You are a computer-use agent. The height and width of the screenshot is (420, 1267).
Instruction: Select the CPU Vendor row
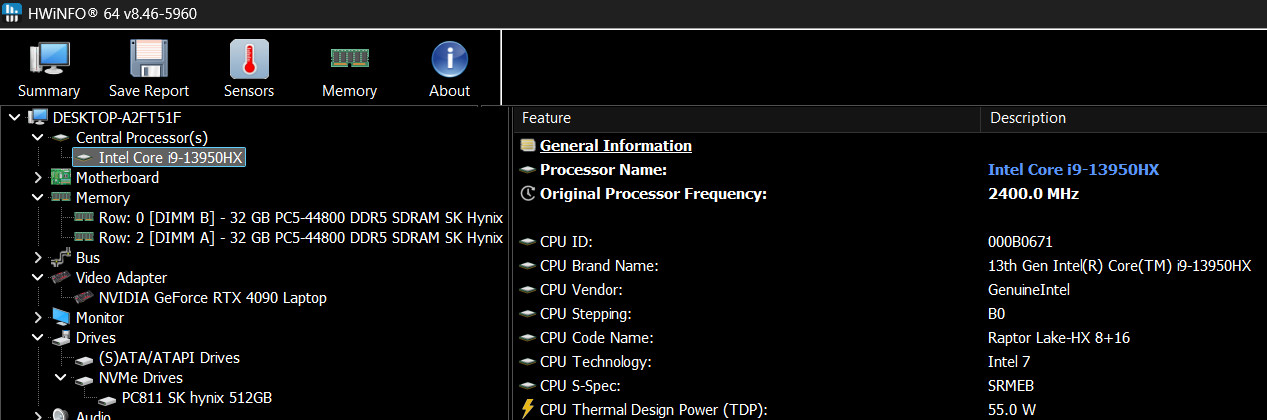click(890, 290)
